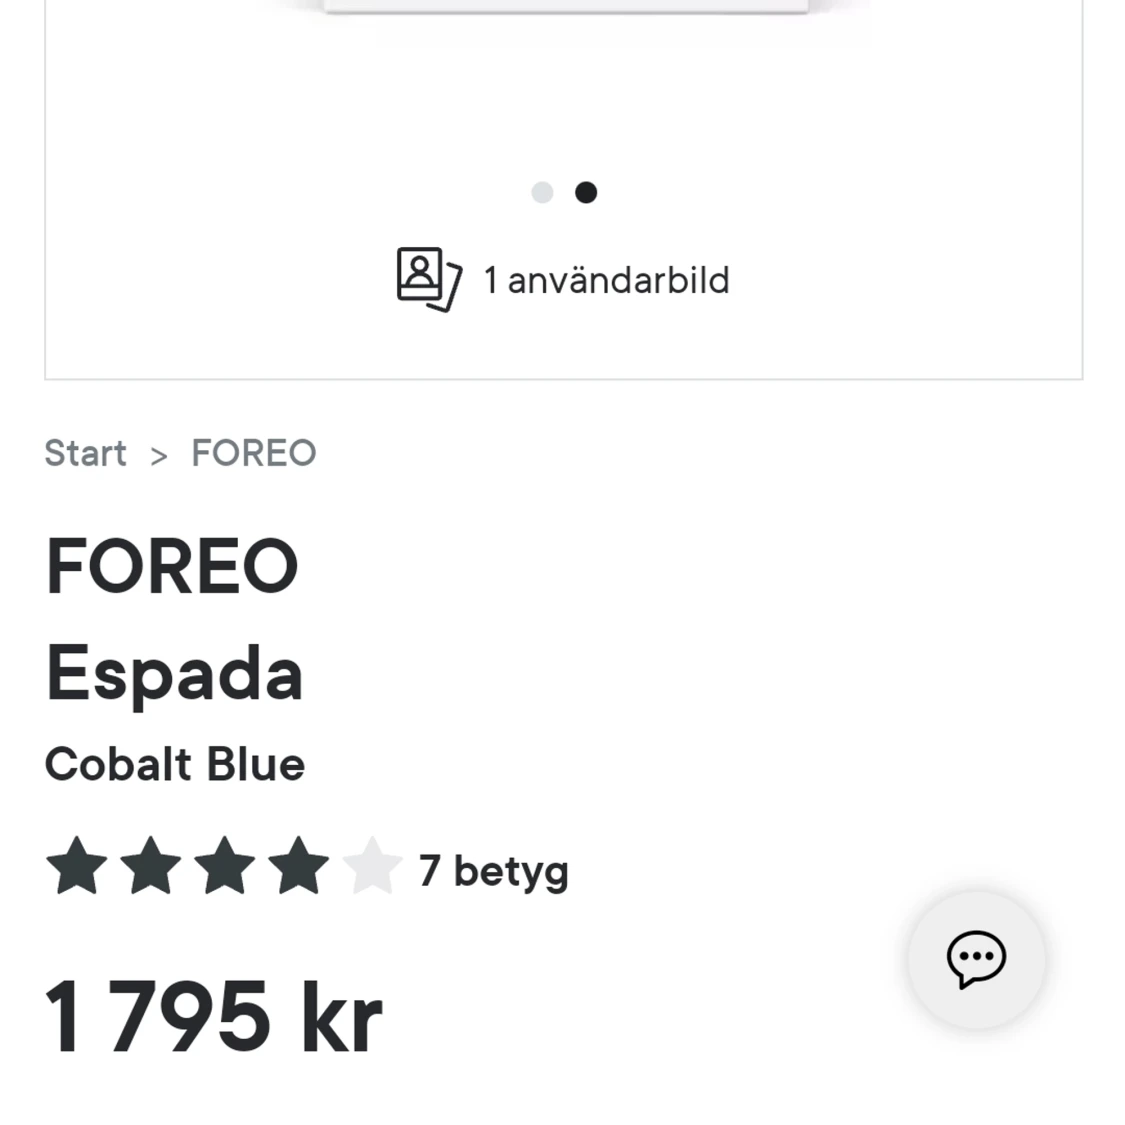
Task: Click the FOREO product brand heading
Action: (x=171, y=566)
